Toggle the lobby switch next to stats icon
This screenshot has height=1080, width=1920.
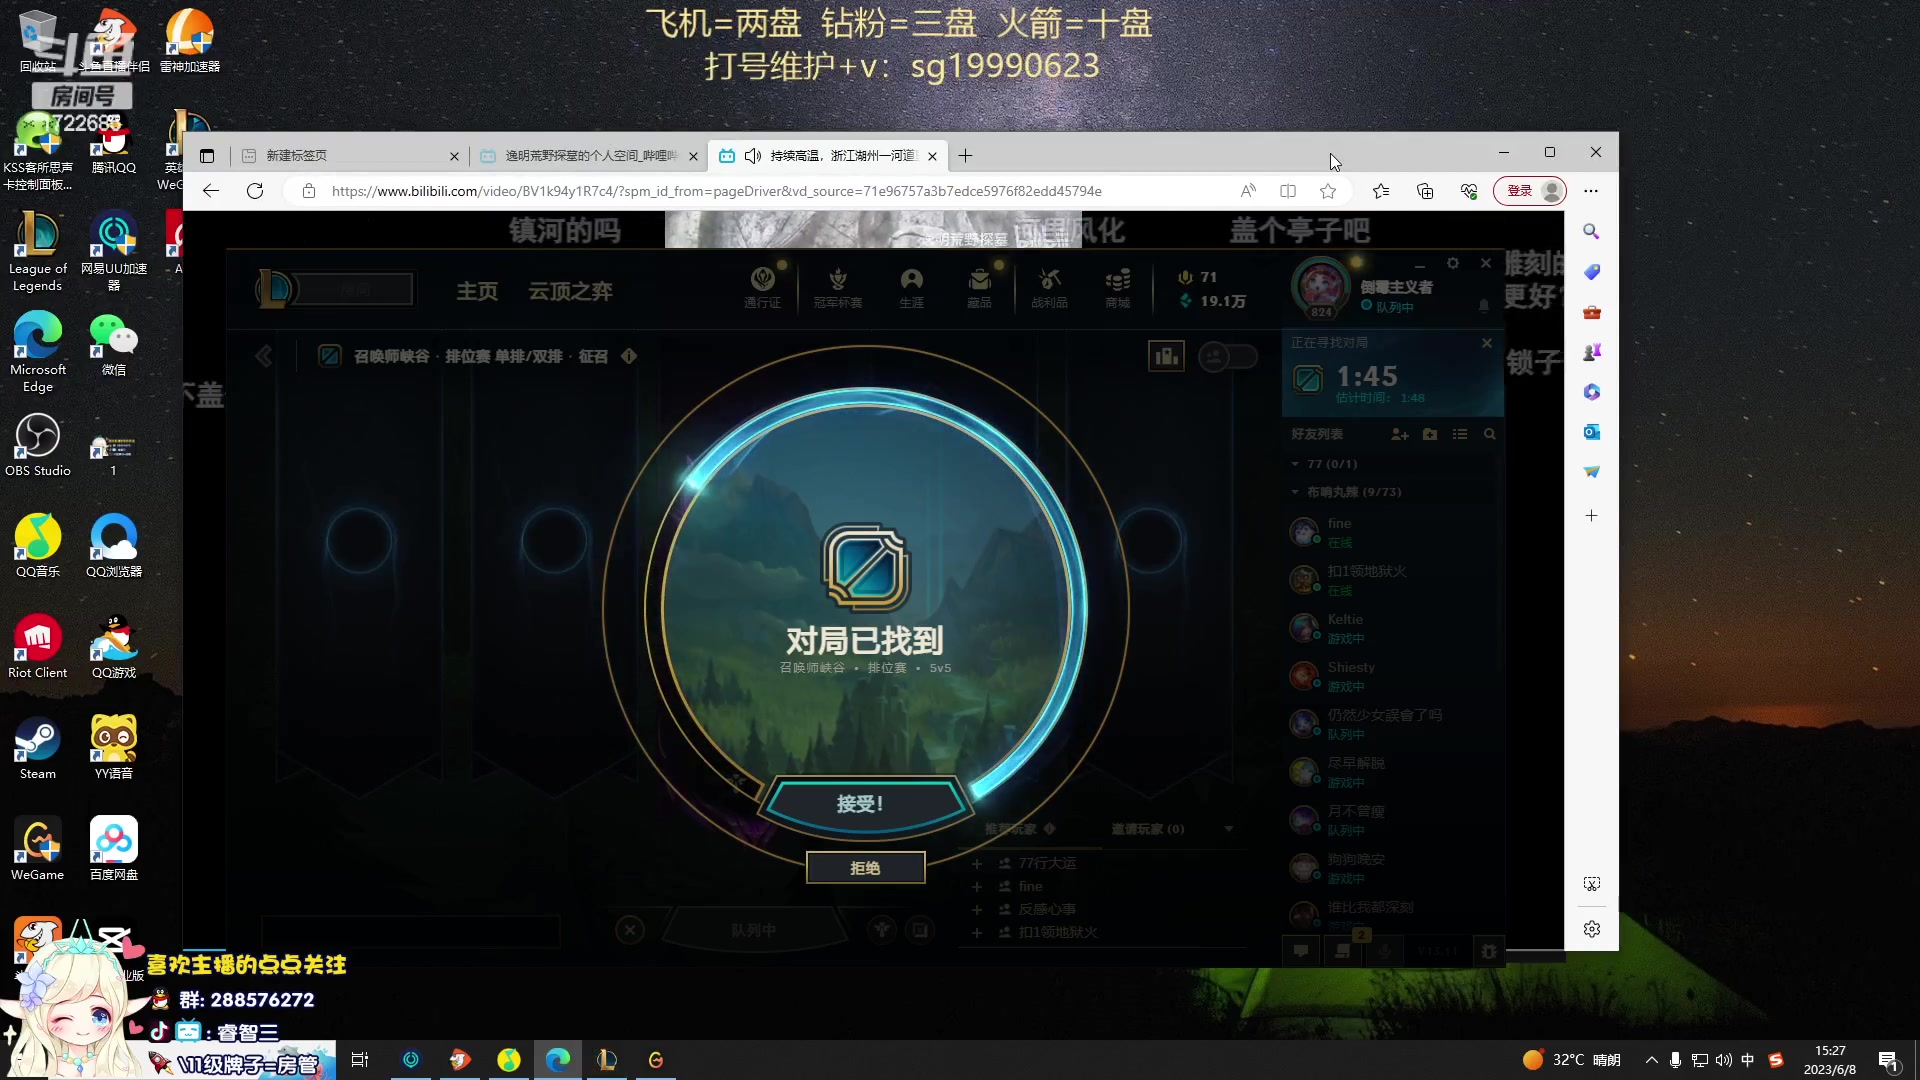[1228, 356]
